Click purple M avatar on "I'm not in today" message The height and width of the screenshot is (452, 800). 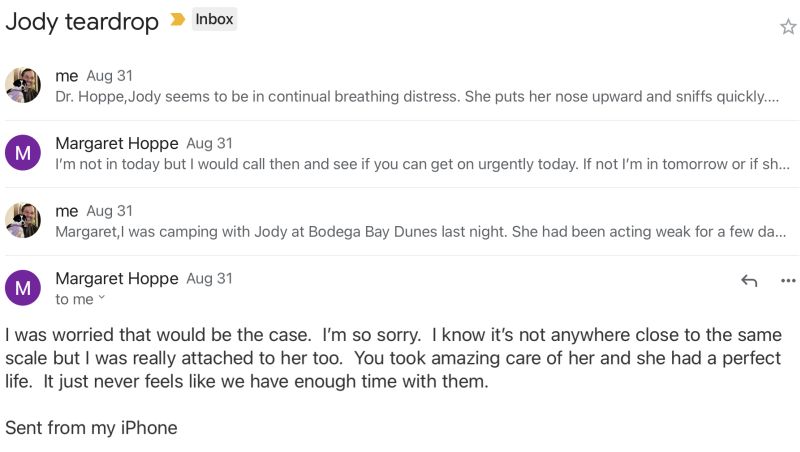[23, 153]
